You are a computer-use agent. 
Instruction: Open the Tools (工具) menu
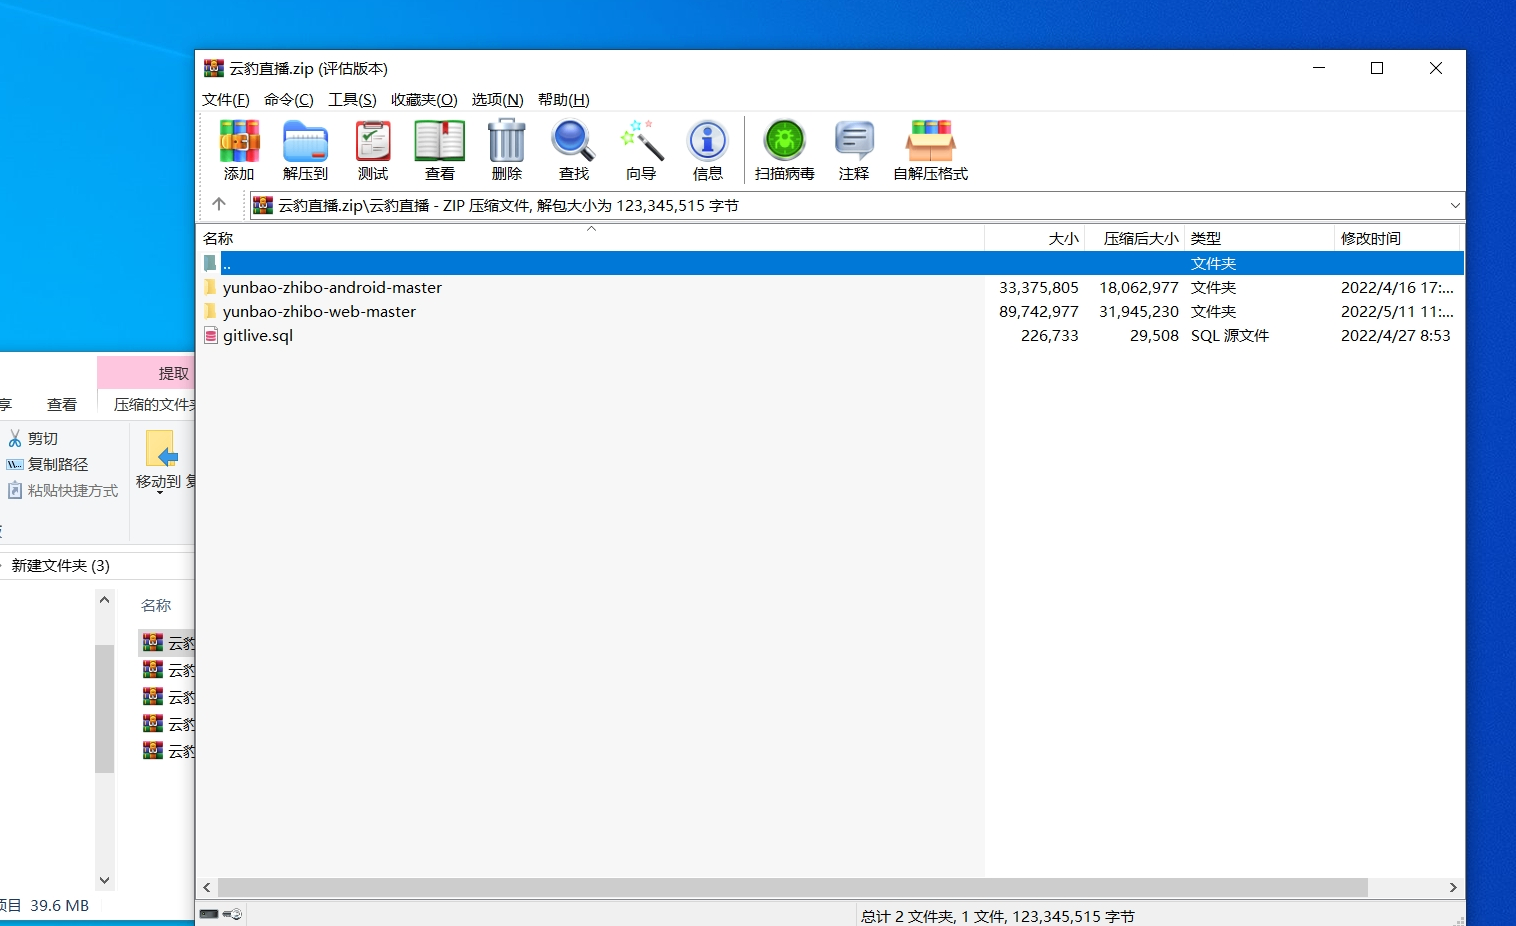[353, 99]
